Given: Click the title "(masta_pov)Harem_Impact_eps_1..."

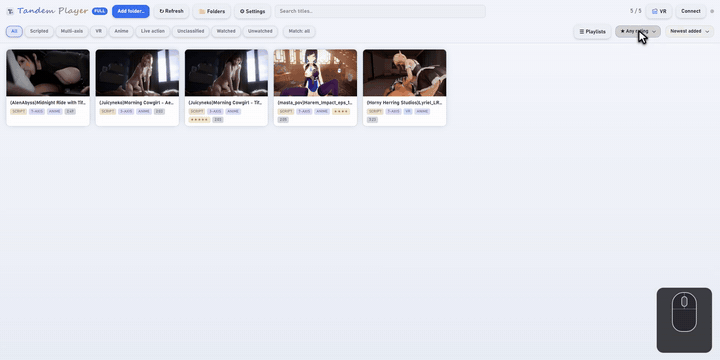Looking at the screenshot, I should coord(315,103).
